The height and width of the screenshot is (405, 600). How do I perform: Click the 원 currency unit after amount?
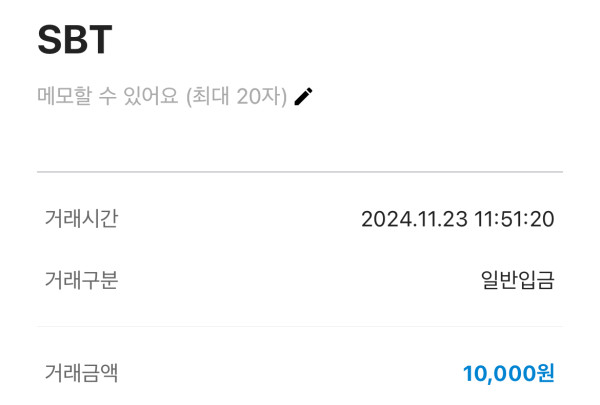[545, 374]
